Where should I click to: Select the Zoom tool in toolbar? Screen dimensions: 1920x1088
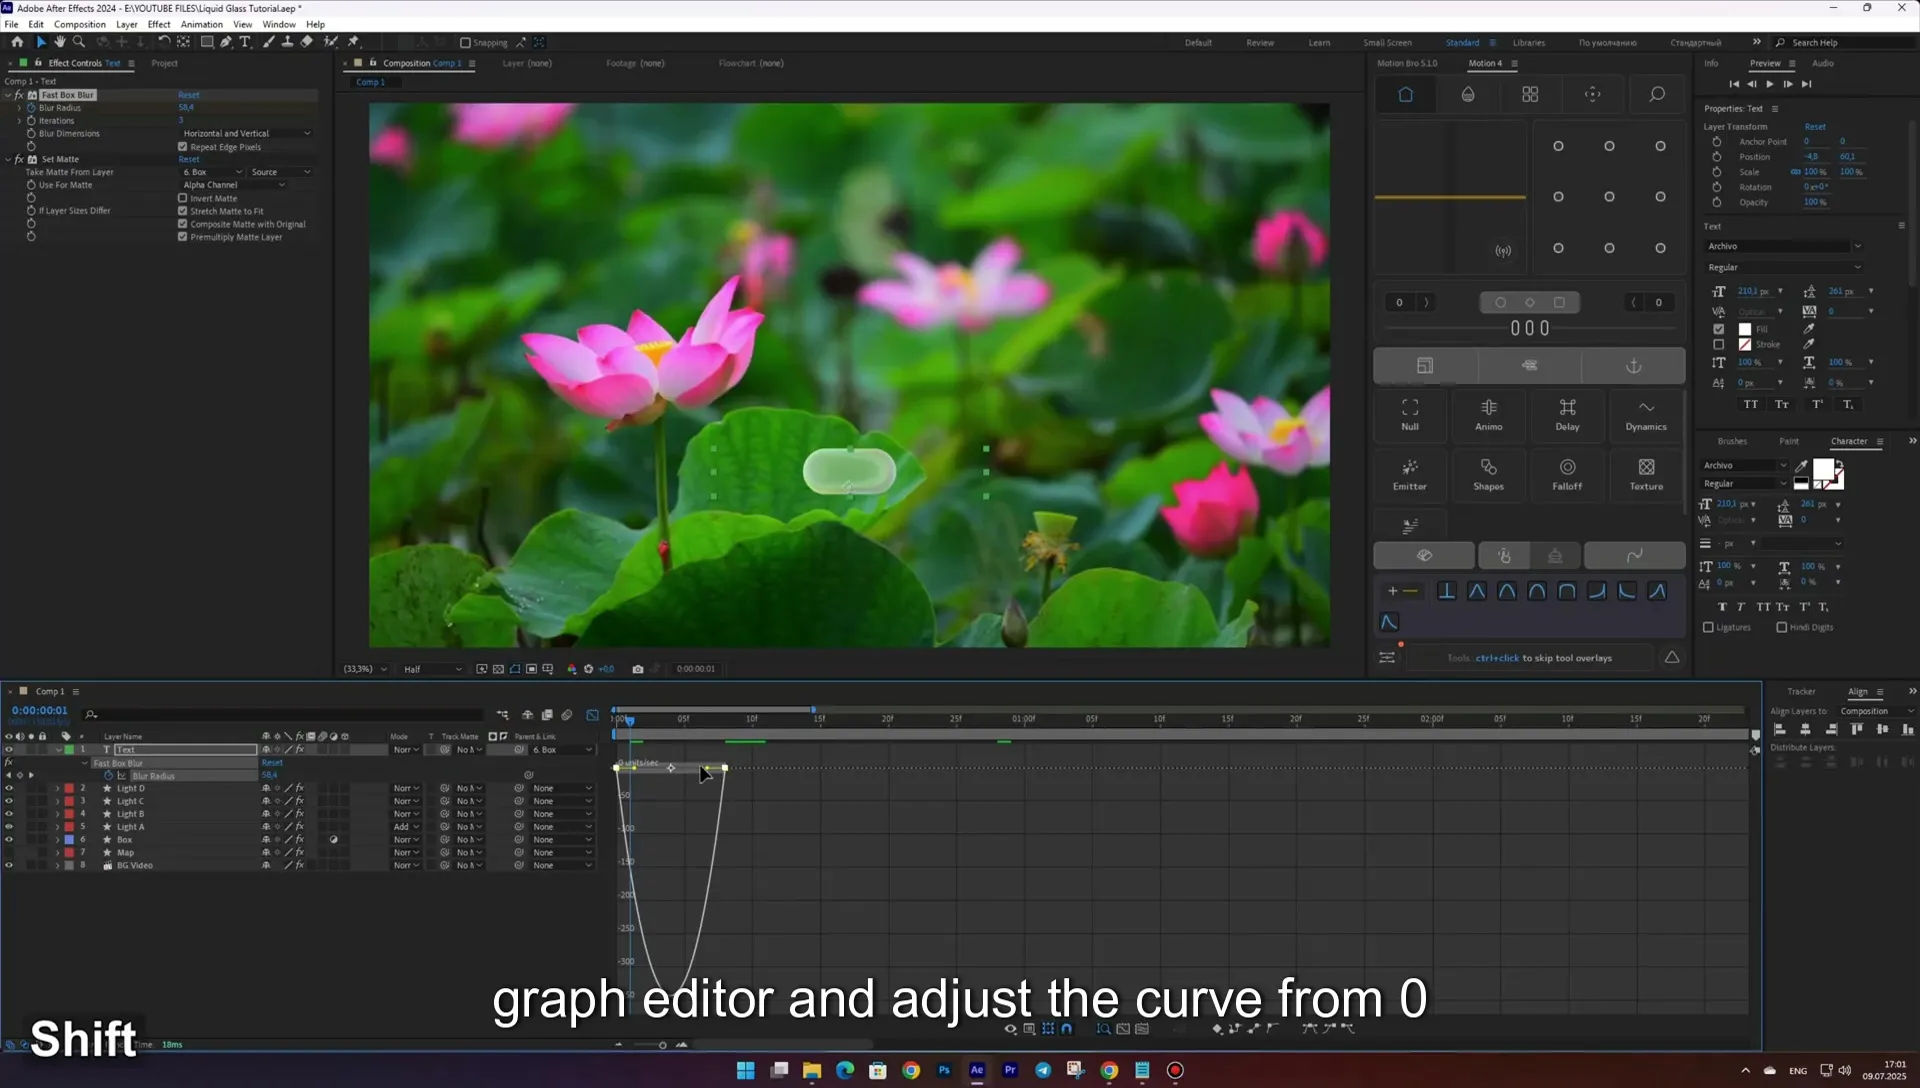point(79,42)
